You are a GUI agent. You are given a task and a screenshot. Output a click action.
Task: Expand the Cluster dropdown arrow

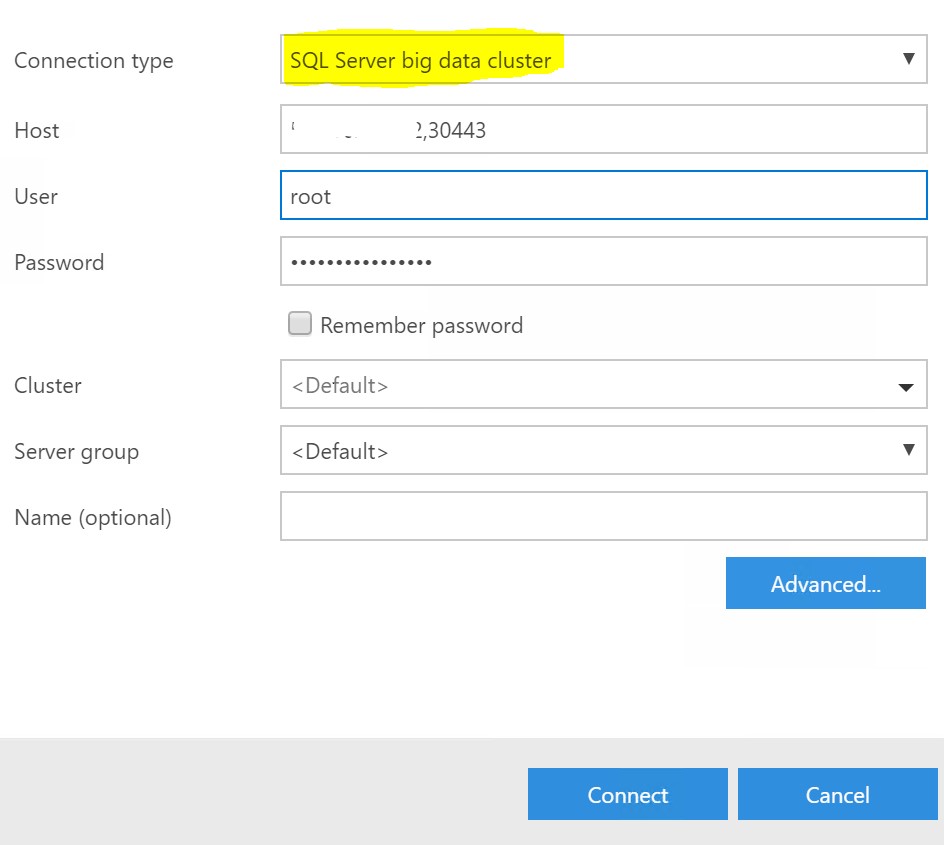coord(906,386)
